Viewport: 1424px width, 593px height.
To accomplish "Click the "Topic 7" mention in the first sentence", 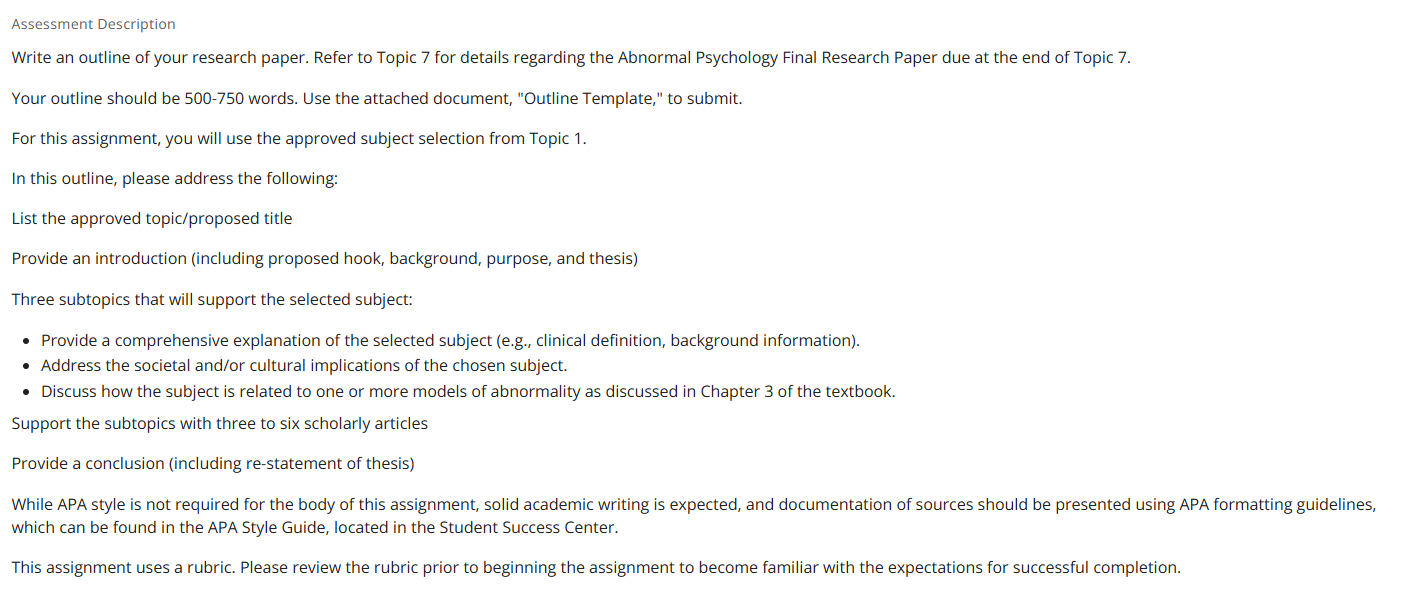I will (403, 57).
